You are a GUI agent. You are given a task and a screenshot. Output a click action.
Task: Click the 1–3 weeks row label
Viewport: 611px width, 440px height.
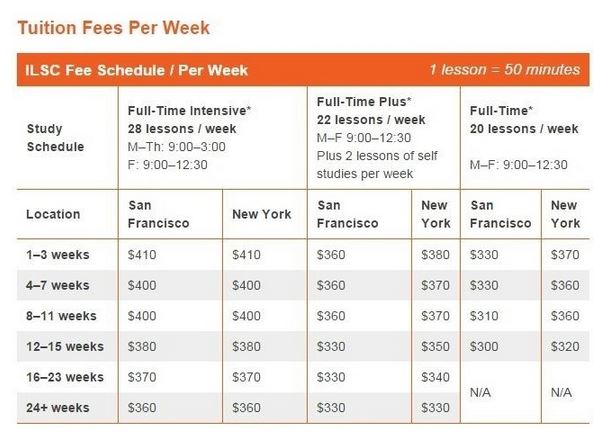click(x=58, y=254)
